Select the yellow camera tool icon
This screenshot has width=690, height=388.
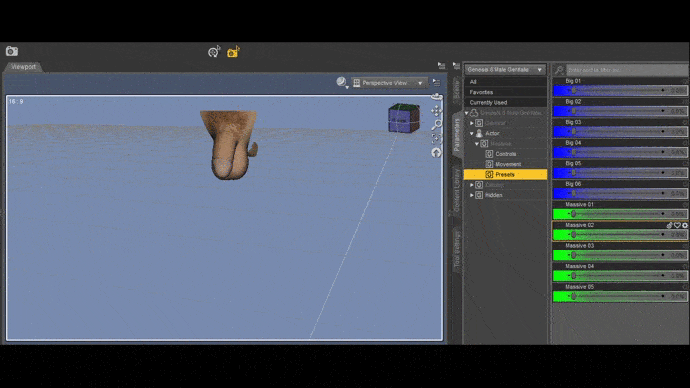coord(233,52)
